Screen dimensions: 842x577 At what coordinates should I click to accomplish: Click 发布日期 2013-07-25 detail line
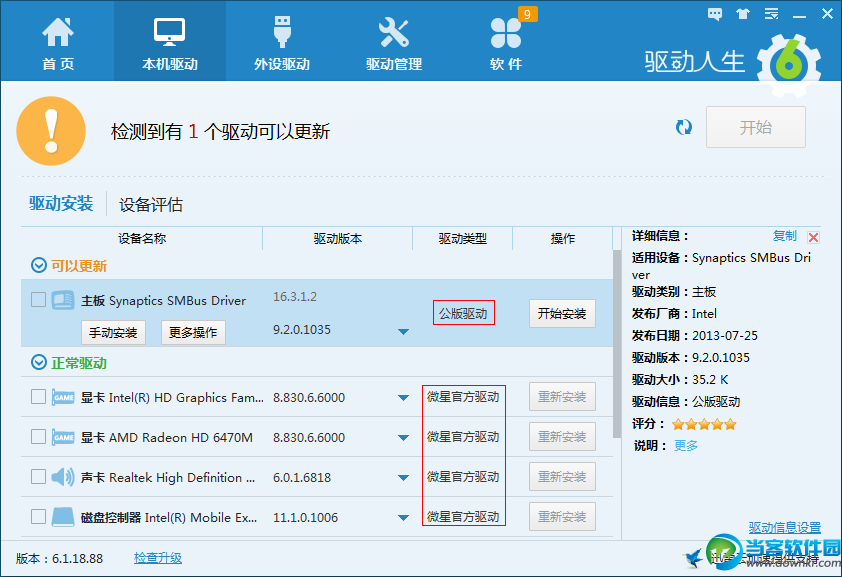(x=694, y=336)
